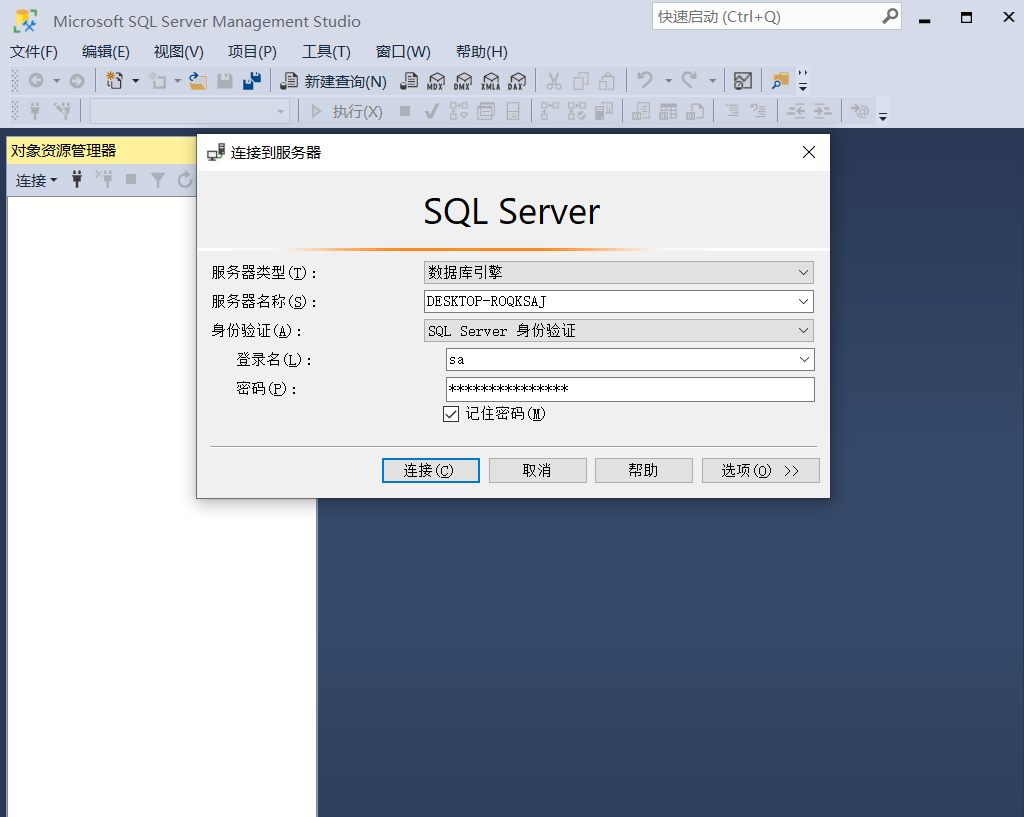Click the 连接 button to connect

tap(430, 470)
